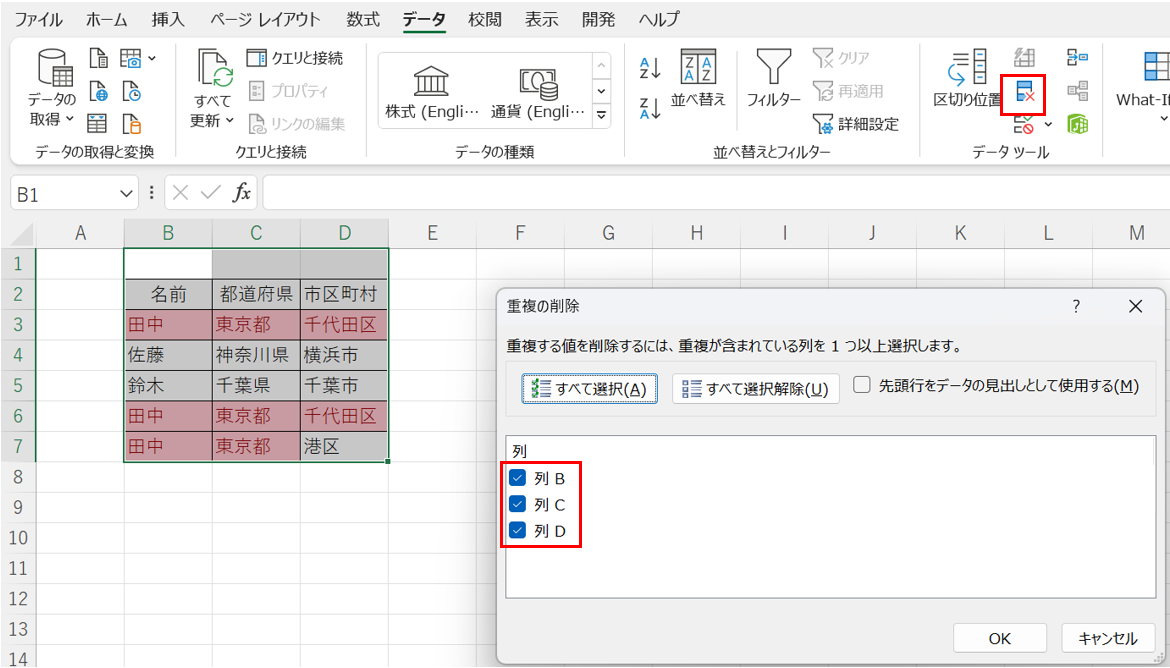Screen dimensions: 1170x668
Task: Click the formula bar input field
Action: [x=716, y=194]
